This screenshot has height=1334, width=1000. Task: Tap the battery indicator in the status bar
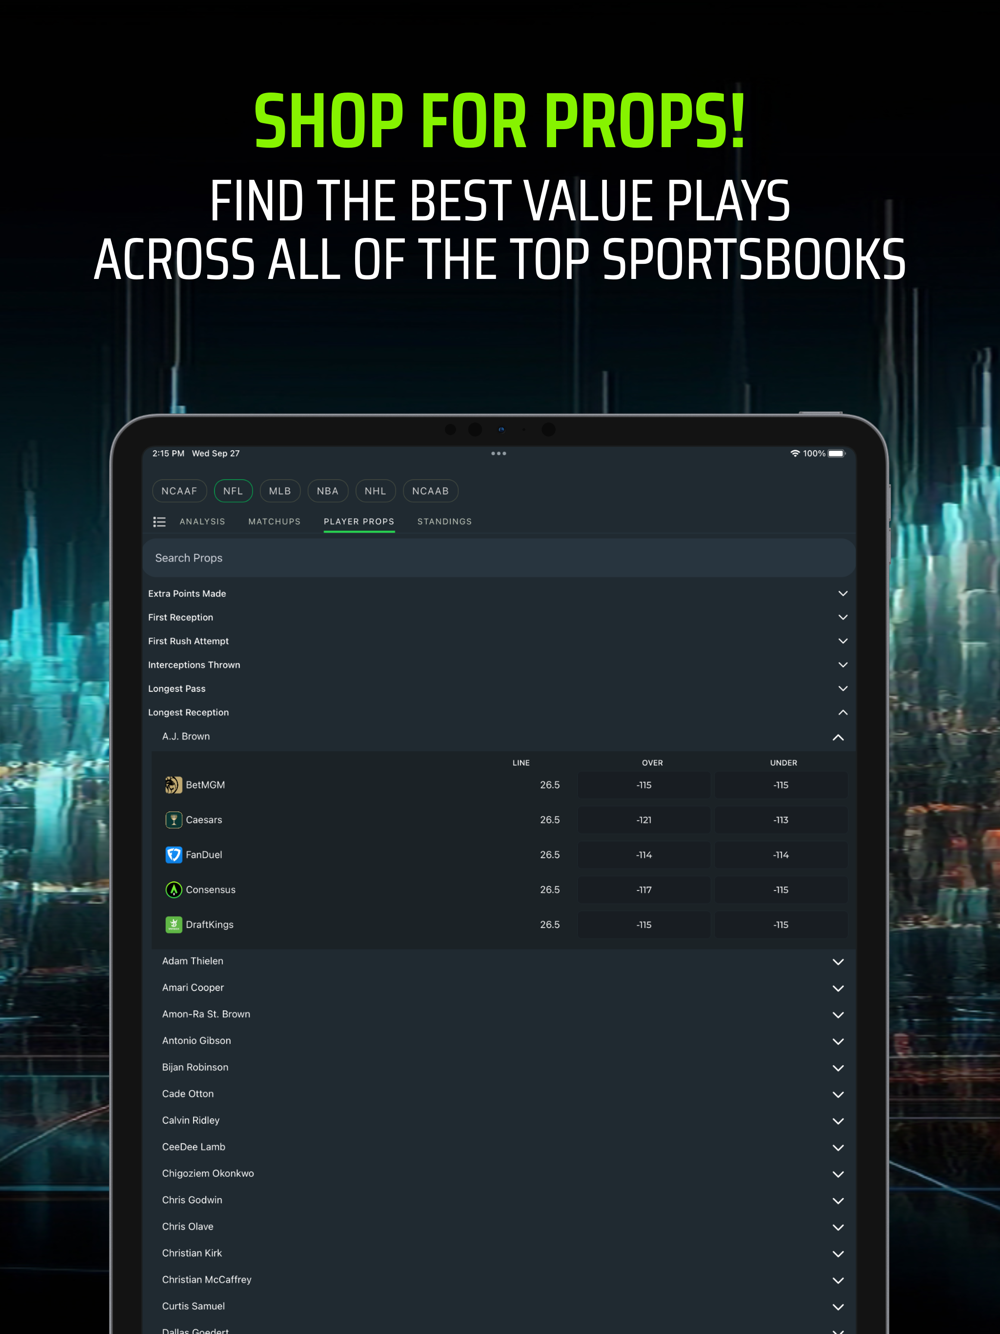(837, 454)
